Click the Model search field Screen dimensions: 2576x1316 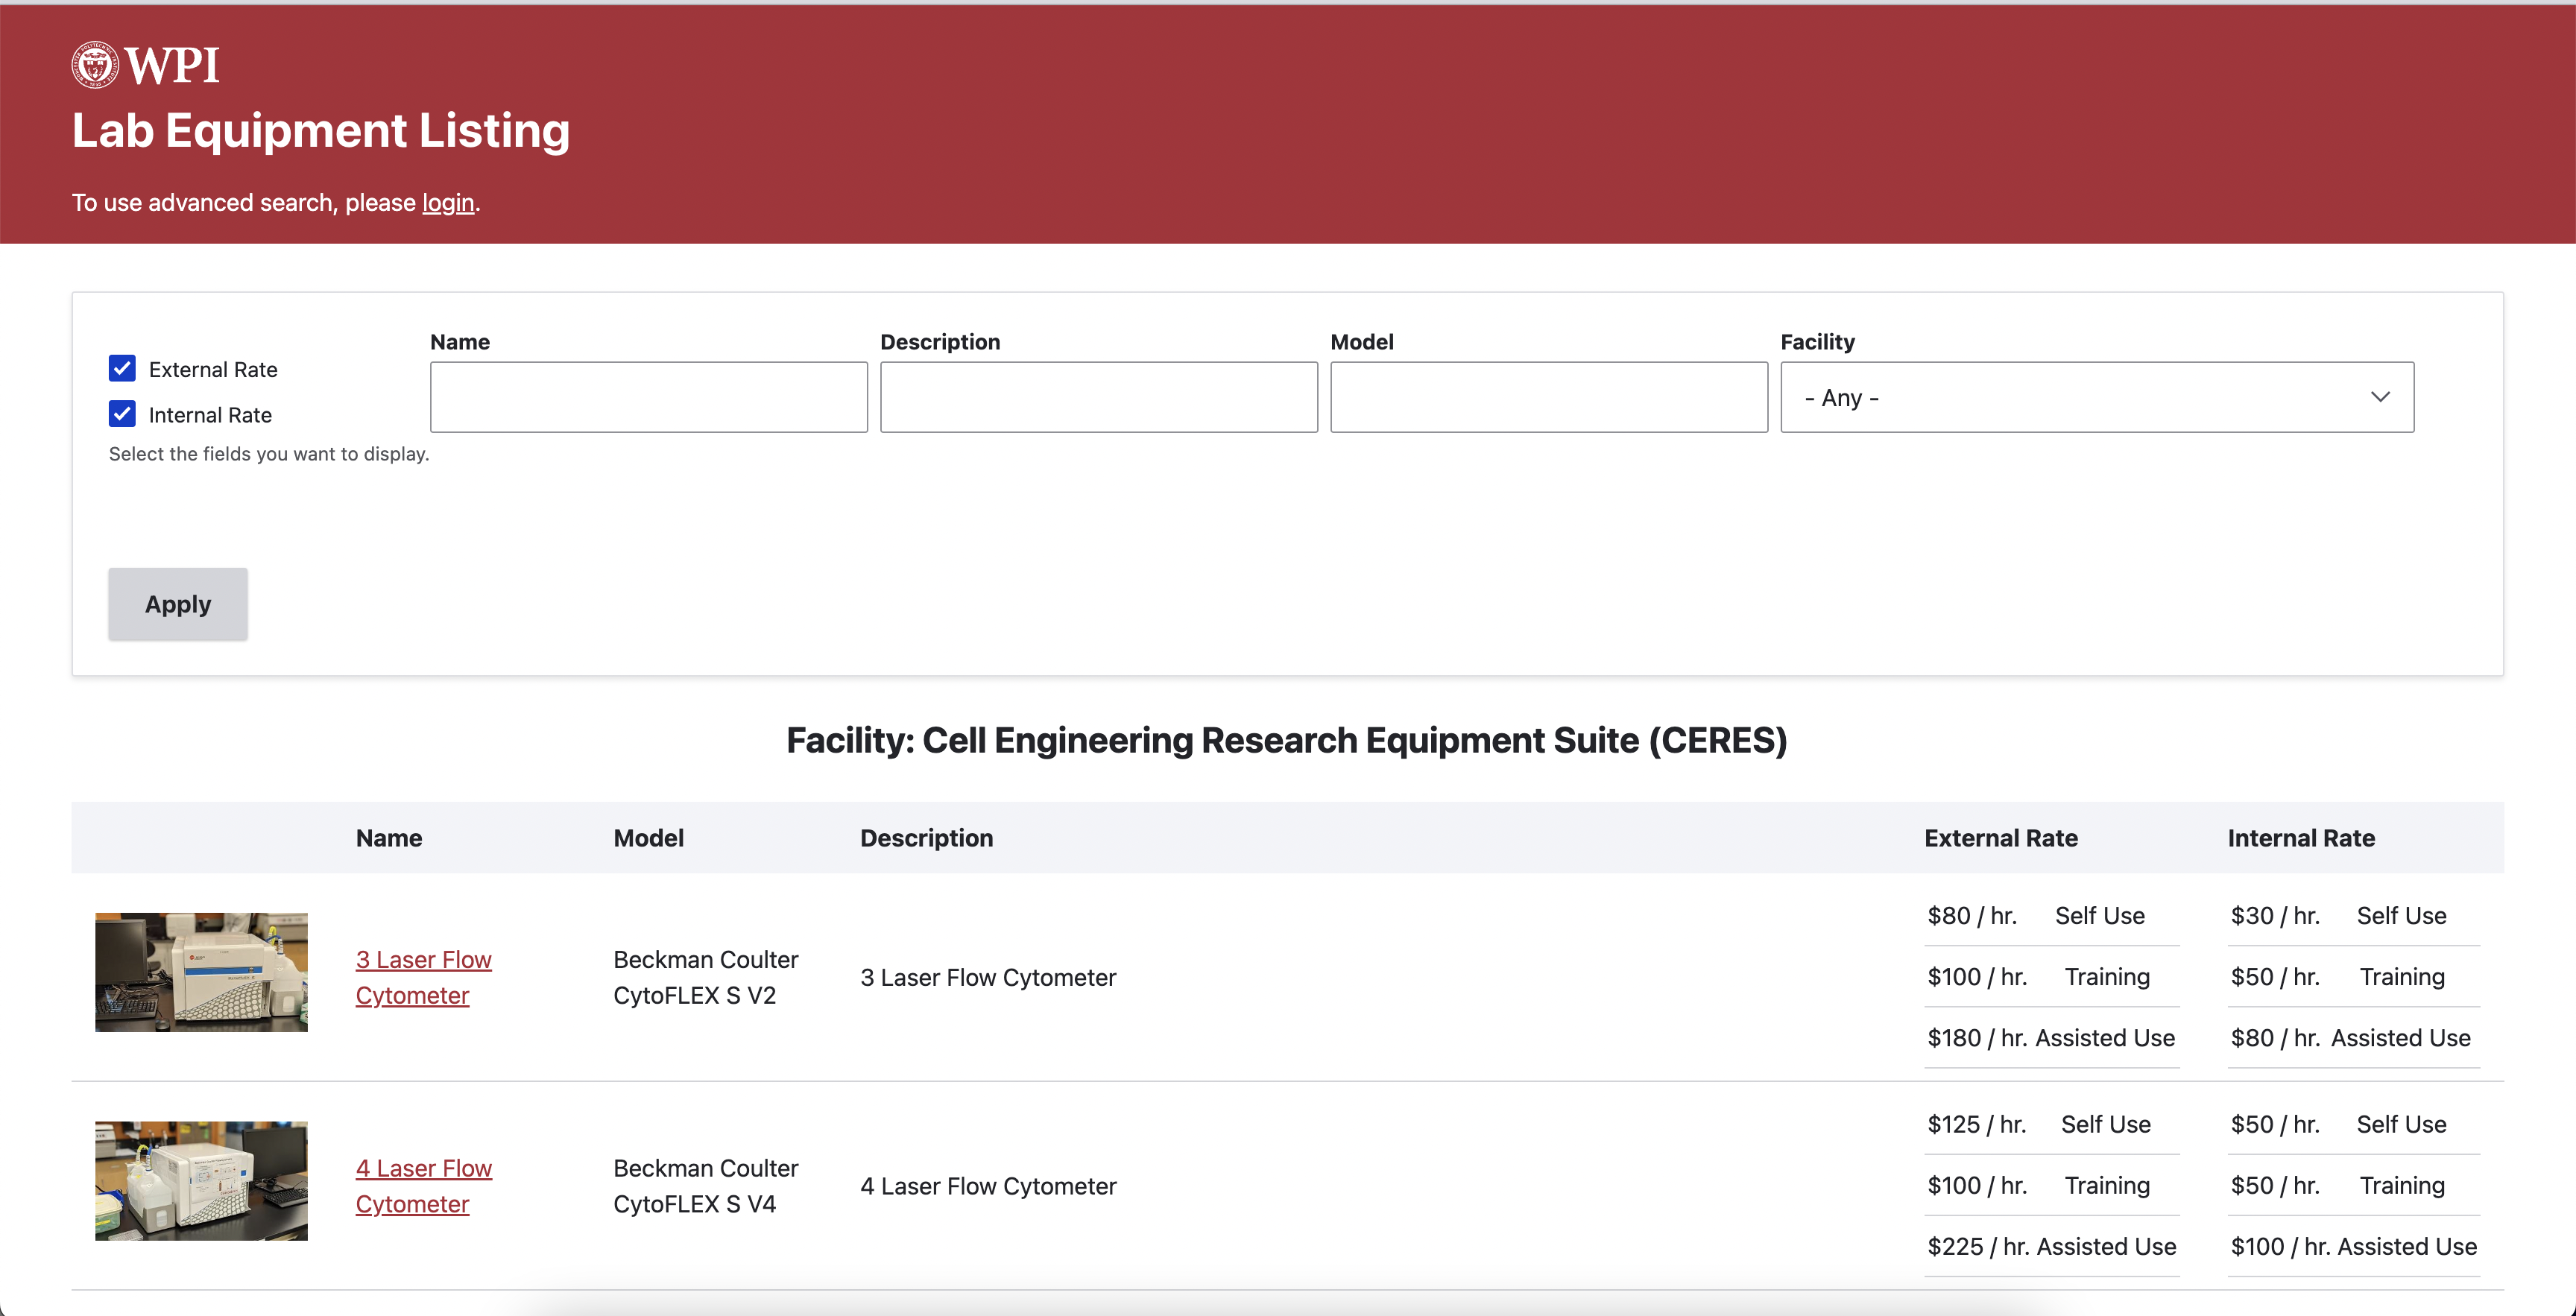click(1548, 397)
